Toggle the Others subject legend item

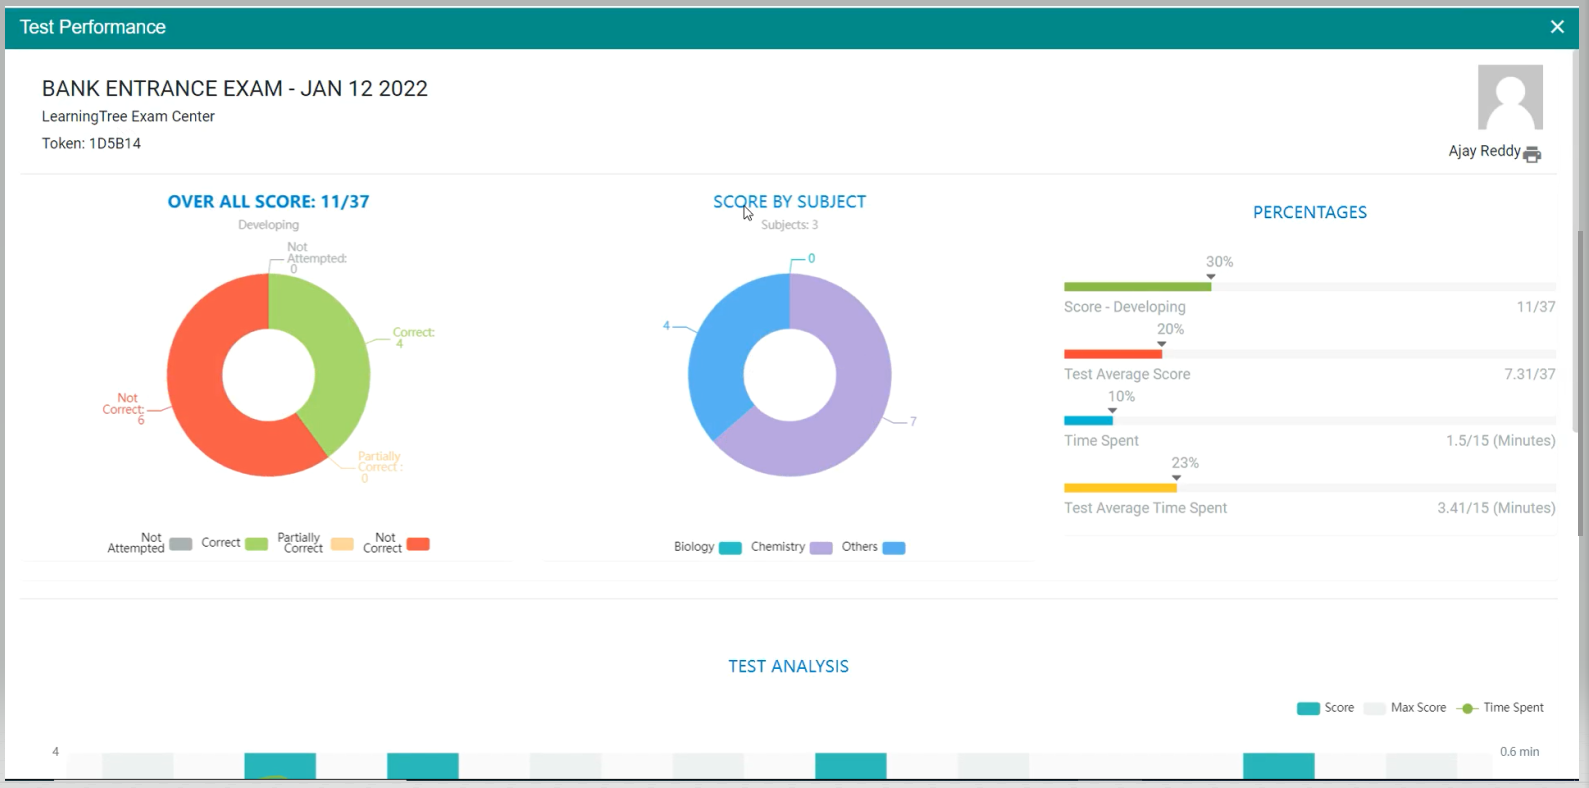click(894, 548)
